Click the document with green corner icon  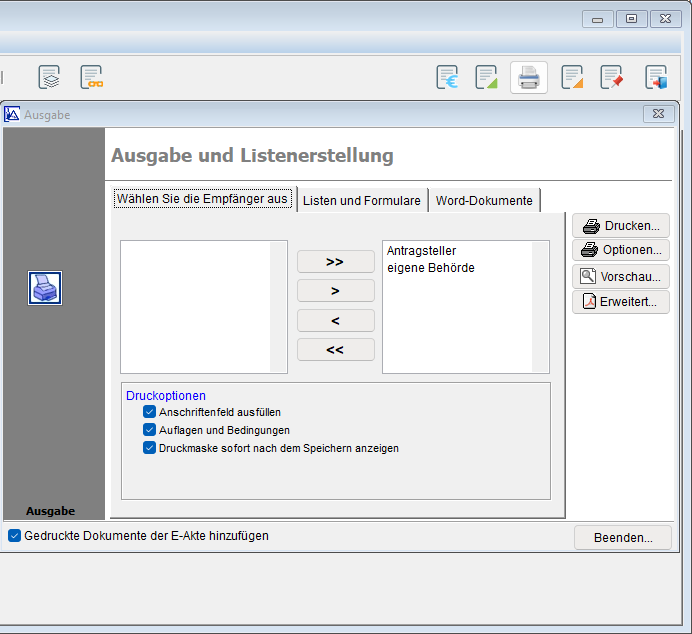(x=486, y=77)
